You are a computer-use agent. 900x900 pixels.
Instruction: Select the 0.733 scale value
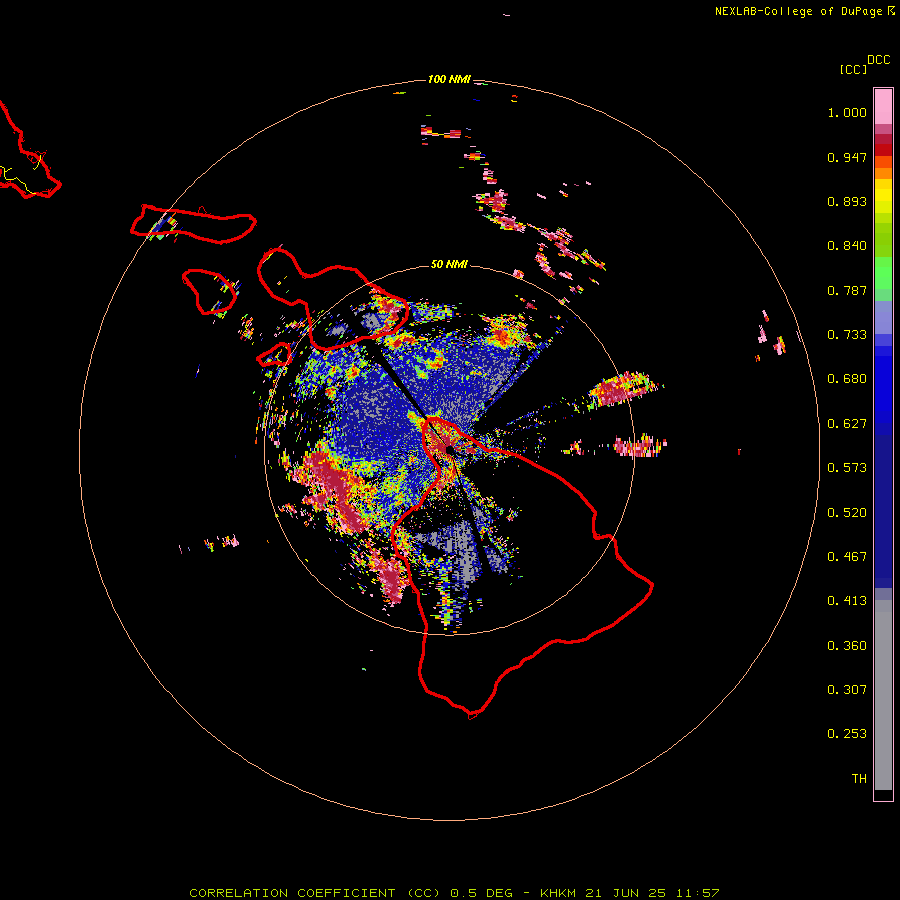(x=847, y=335)
